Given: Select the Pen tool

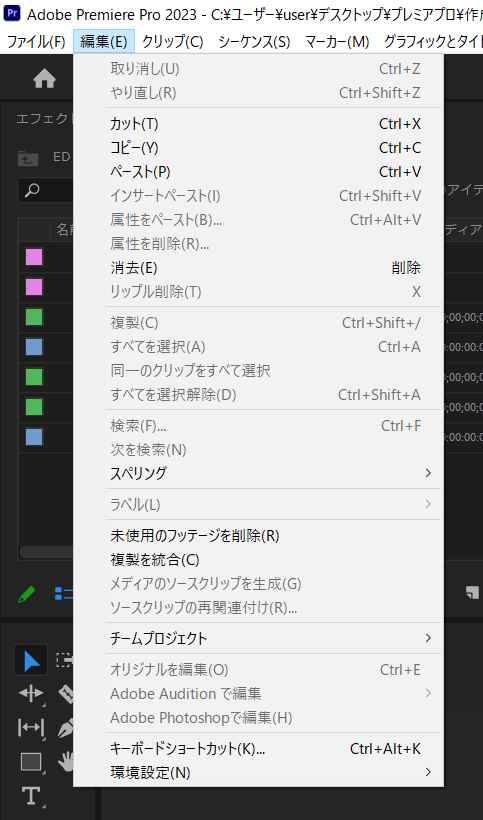Looking at the screenshot, I should tap(65, 727).
